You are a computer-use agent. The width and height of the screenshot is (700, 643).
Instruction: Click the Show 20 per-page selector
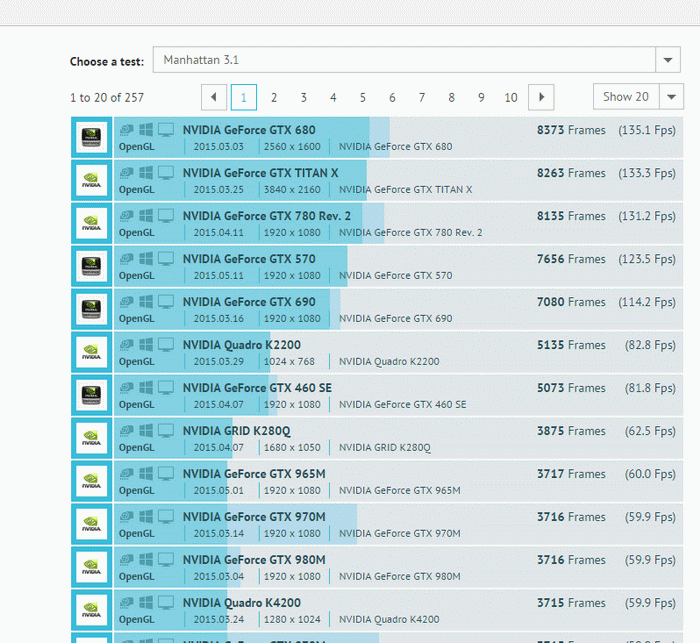click(626, 97)
